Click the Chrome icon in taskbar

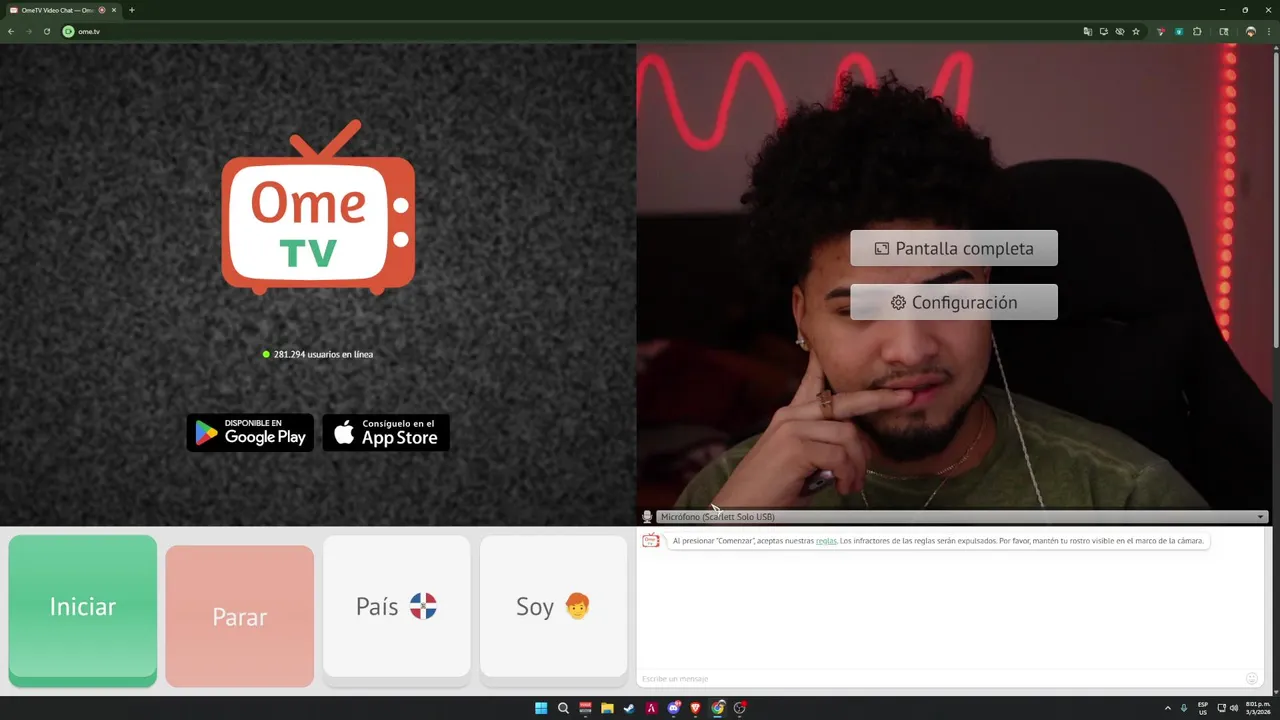click(x=718, y=708)
